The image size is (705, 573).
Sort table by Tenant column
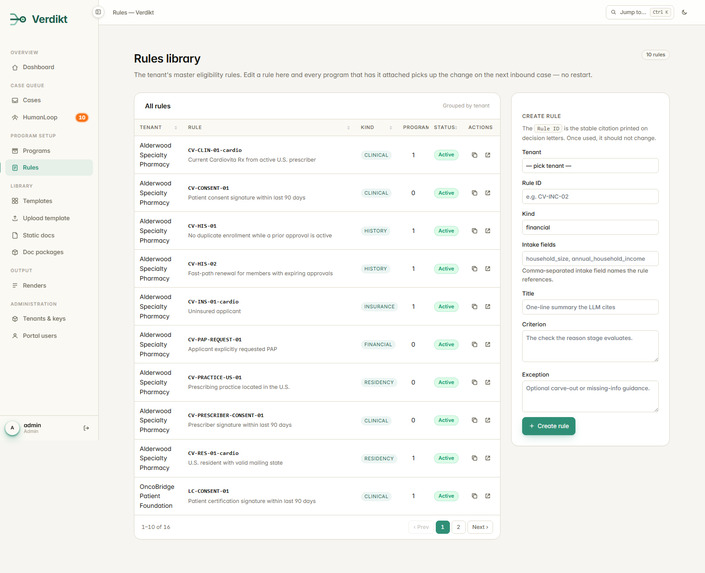pyautogui.click(x=158, y=127)
